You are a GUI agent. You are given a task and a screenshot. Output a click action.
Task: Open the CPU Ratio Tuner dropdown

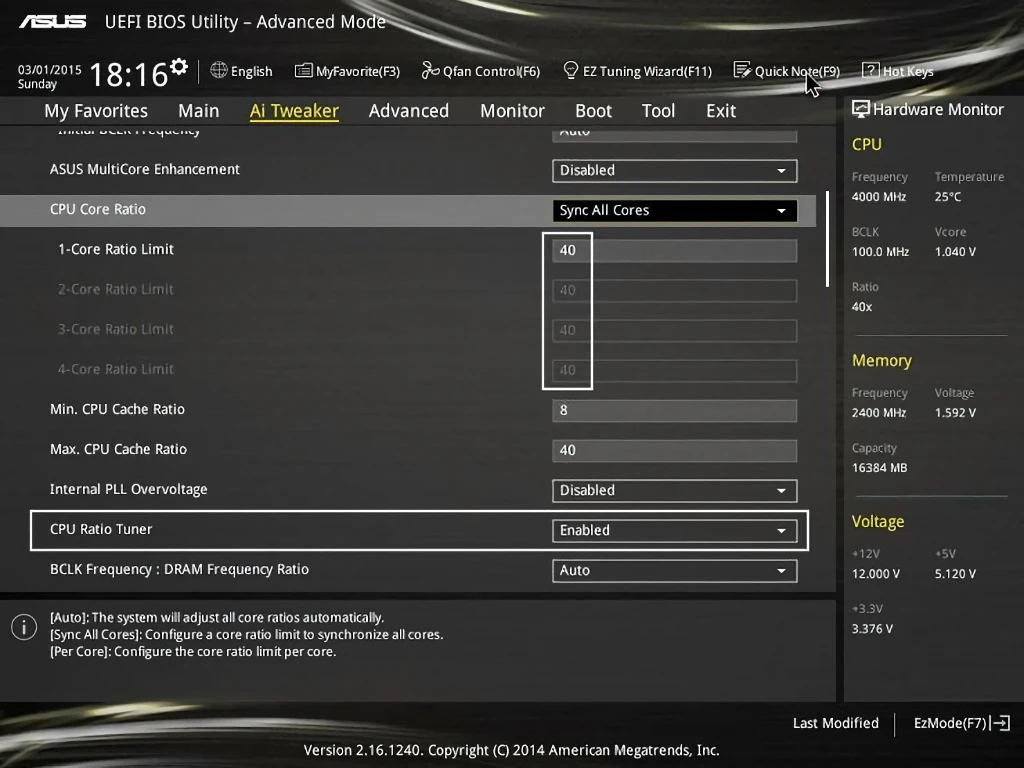pos(675,530)
